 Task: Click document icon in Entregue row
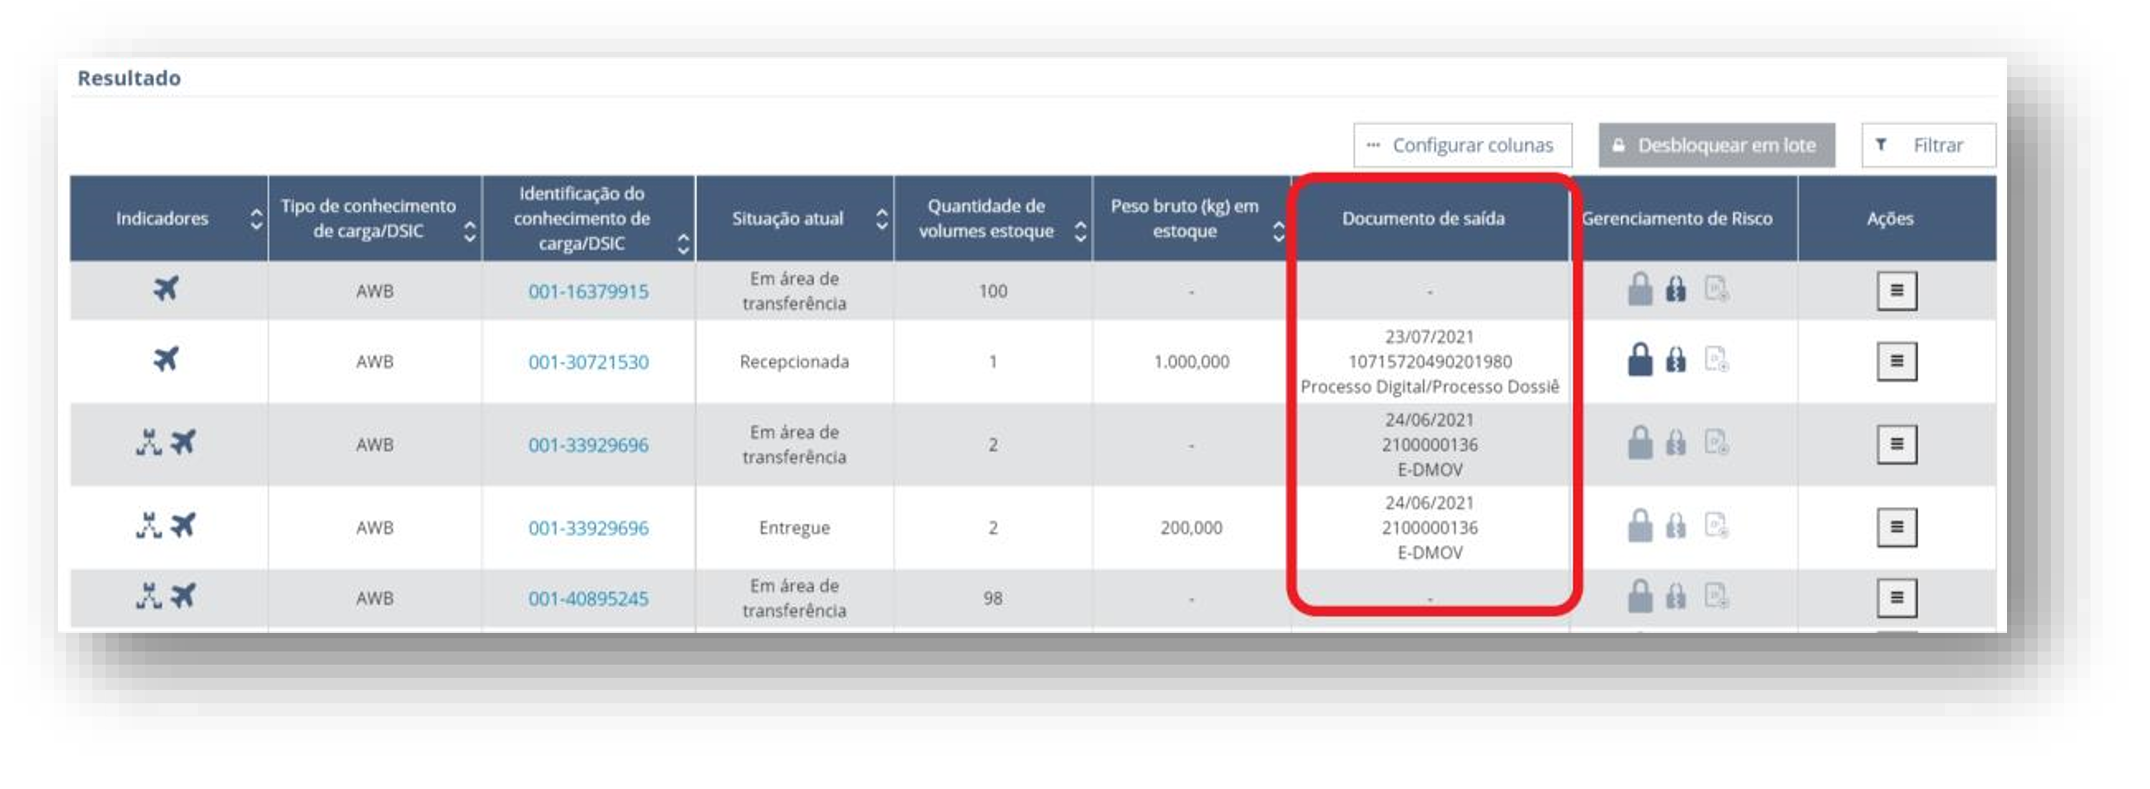[1717, 525]
